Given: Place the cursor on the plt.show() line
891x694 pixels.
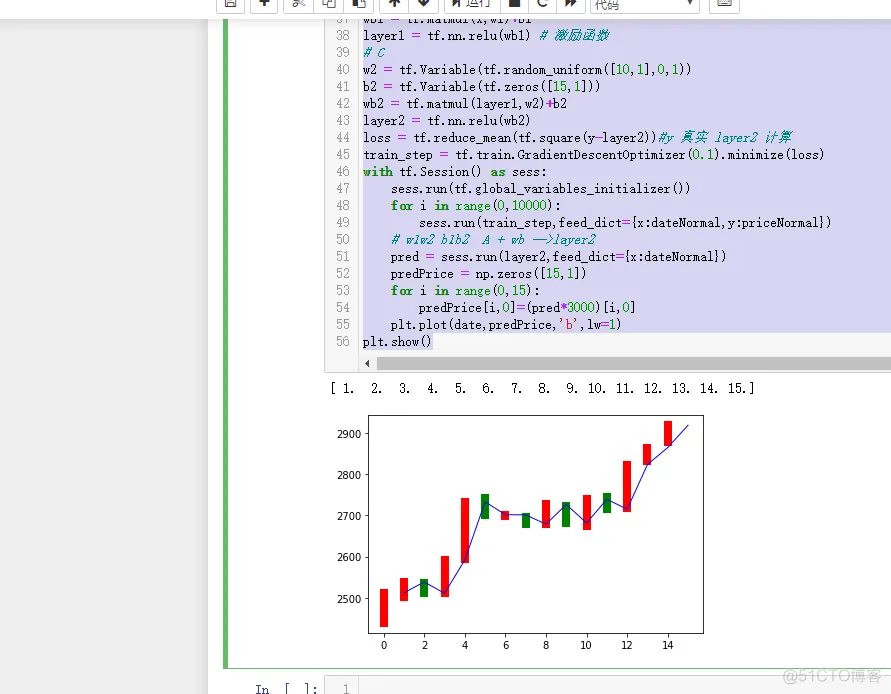Looking at the screenshot, I should pos(397,342).
